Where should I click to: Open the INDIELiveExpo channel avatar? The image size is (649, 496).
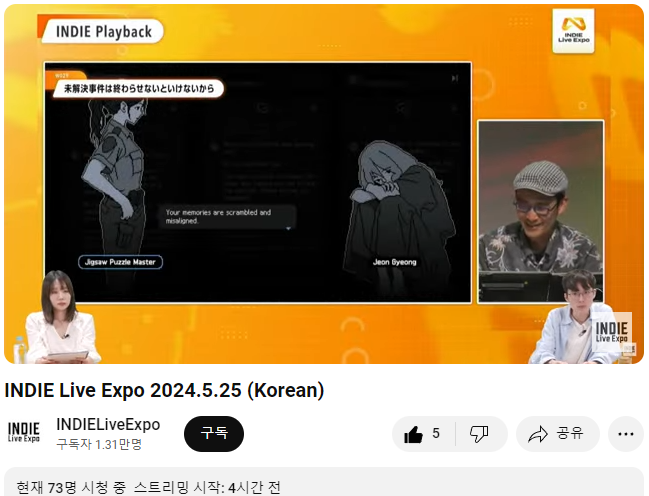[24, 433]
